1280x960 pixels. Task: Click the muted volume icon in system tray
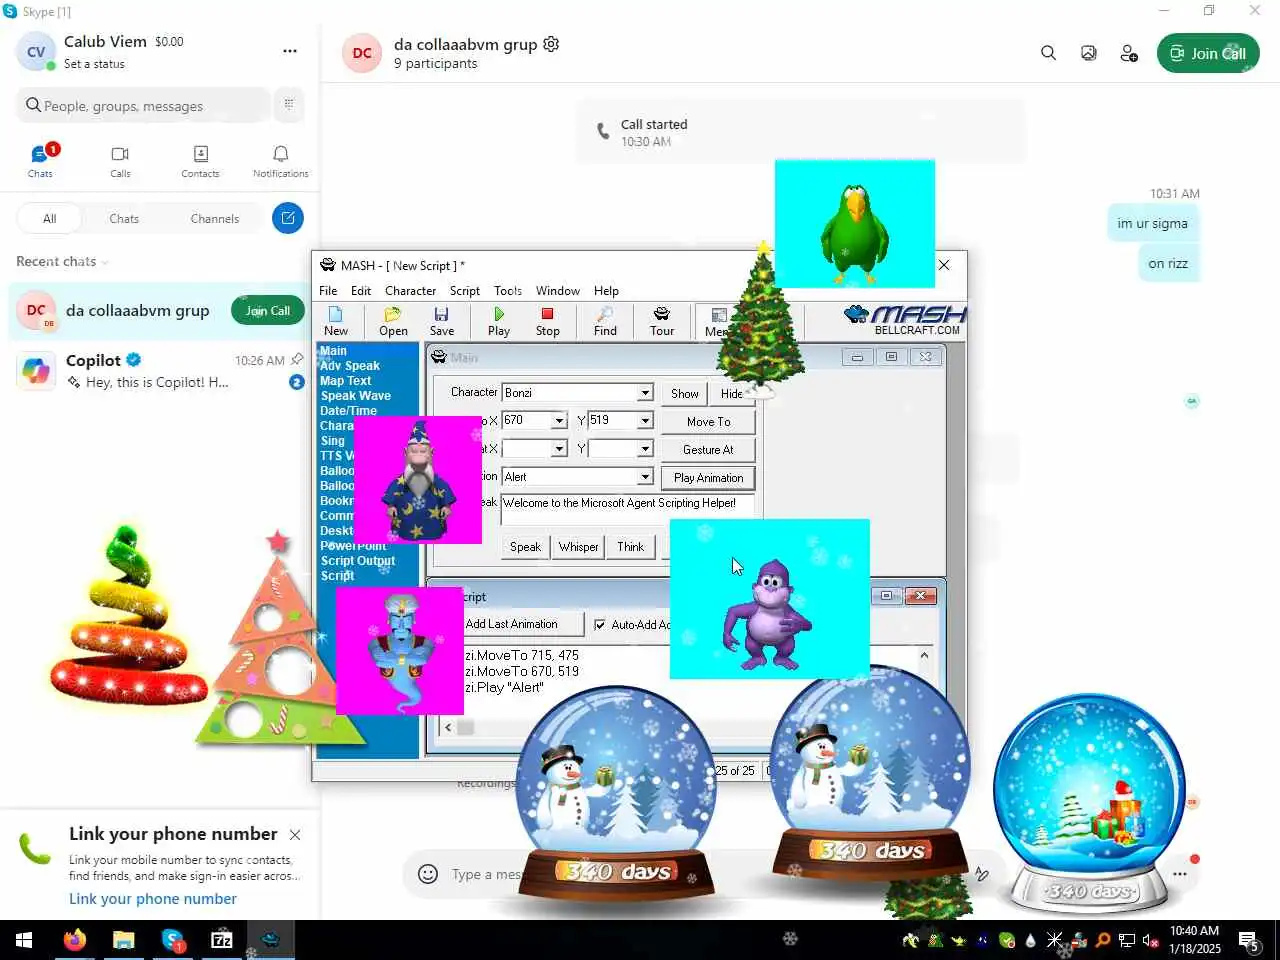click(1150, 940)
